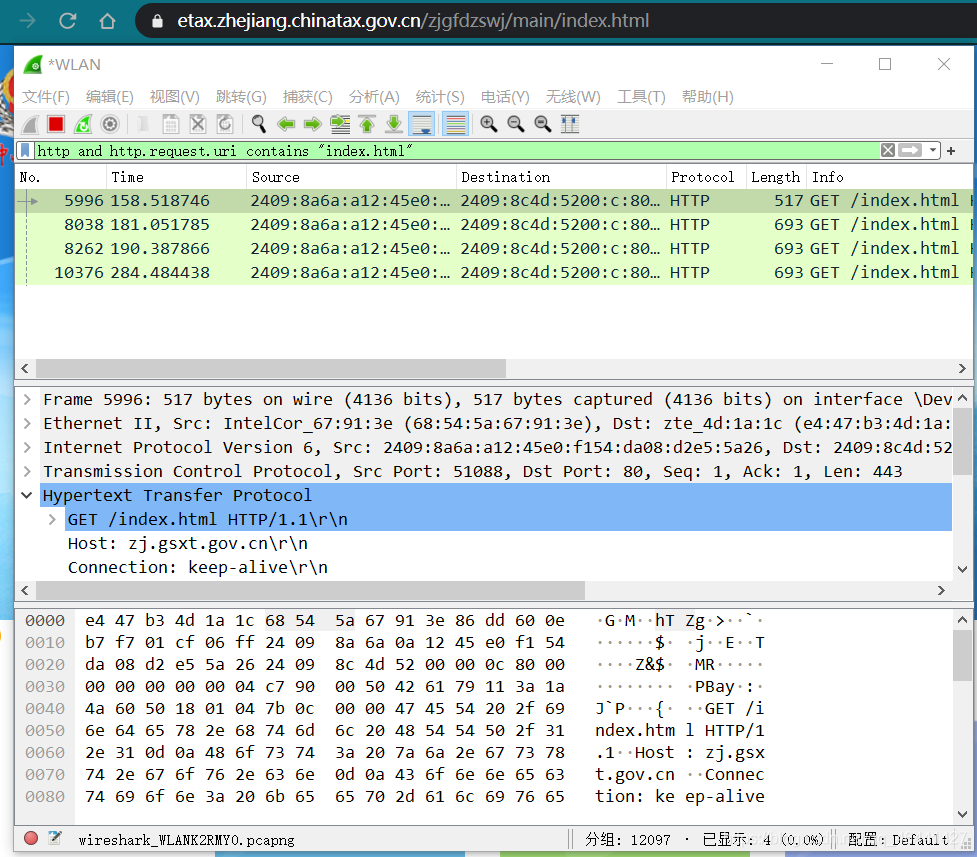Click the details pane horizontal scrollbar

click(x=310, y=590)
